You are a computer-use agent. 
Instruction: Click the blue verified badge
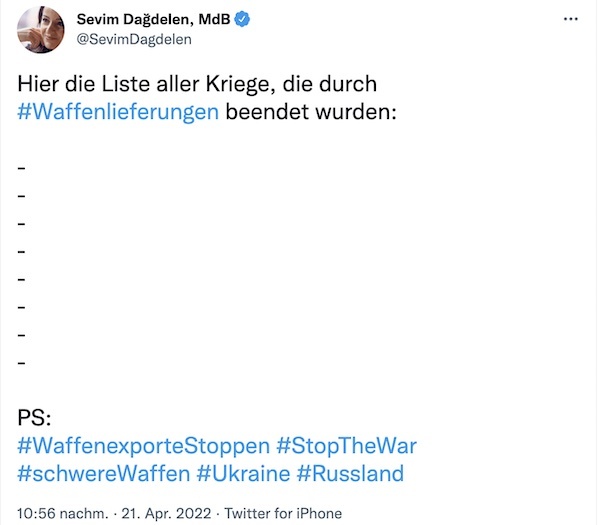[228, 19]
